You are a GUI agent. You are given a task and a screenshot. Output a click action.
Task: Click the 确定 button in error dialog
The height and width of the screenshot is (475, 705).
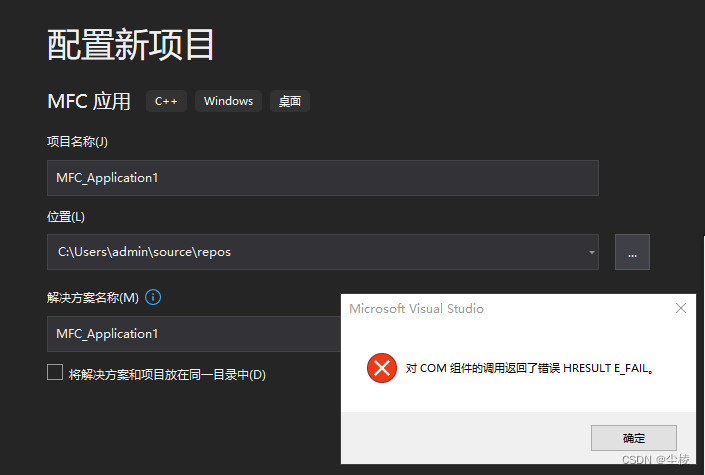pos(634,438)
